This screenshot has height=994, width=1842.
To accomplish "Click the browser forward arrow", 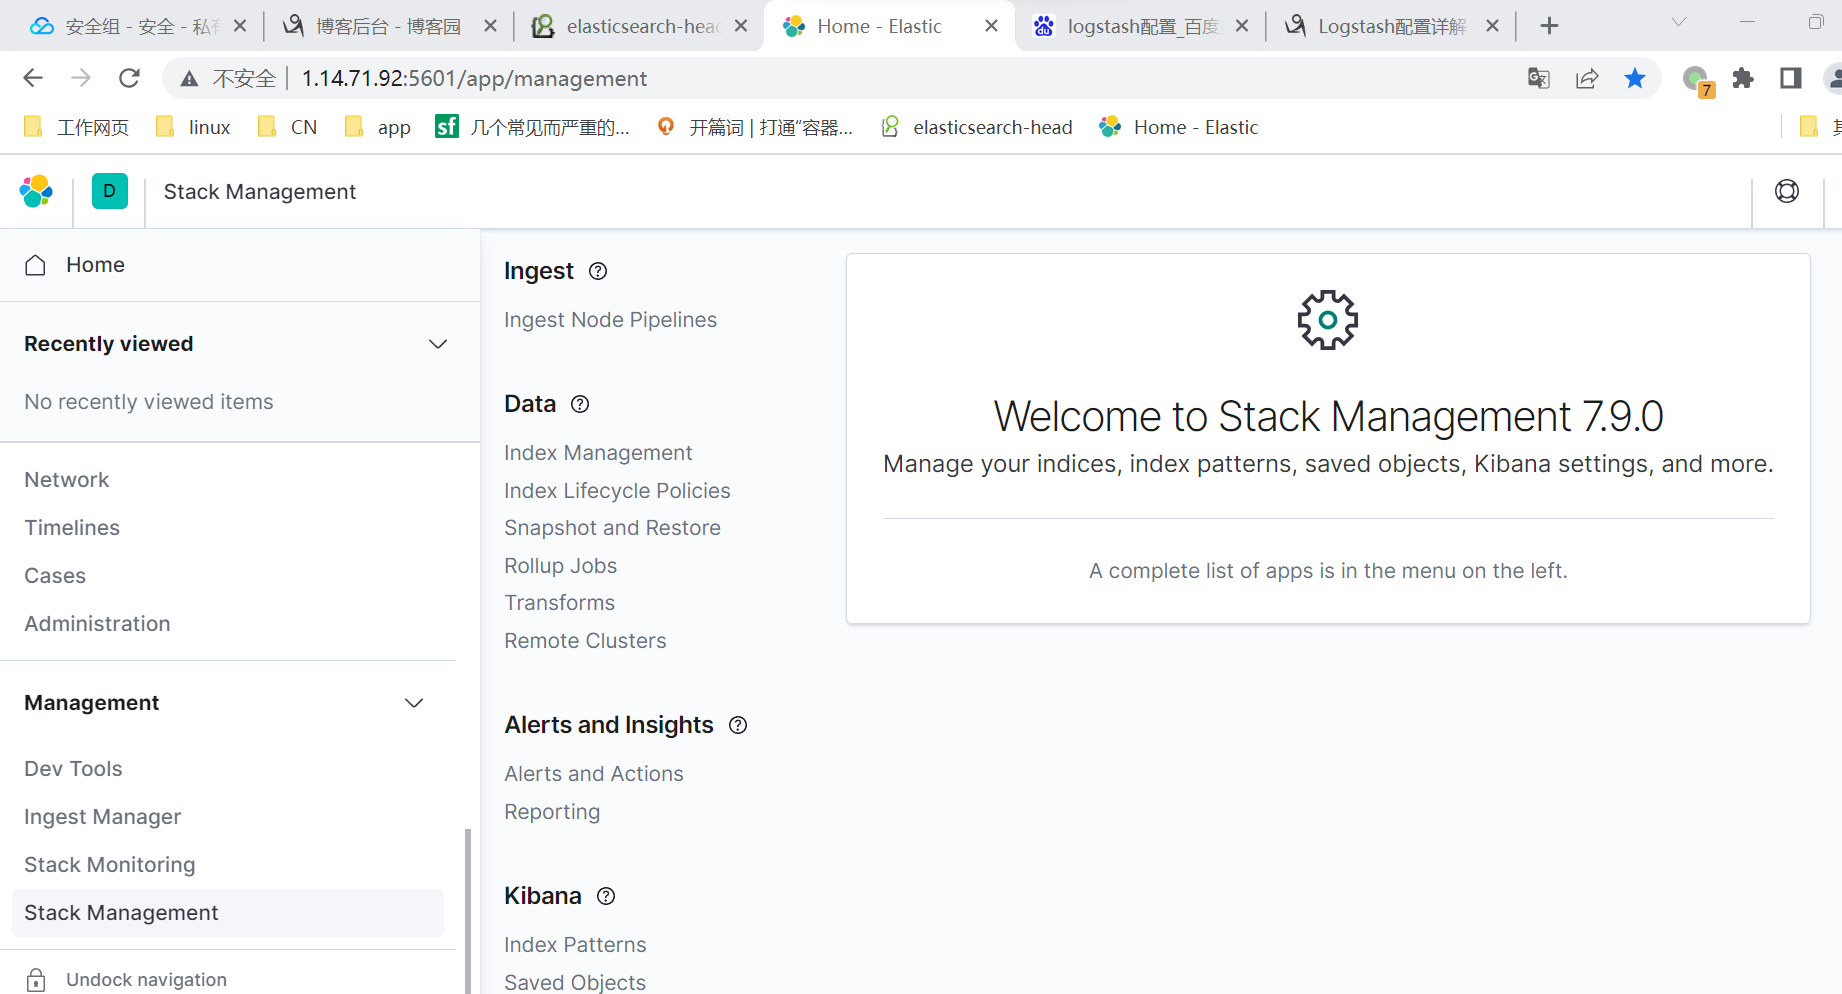I will 81,78.
